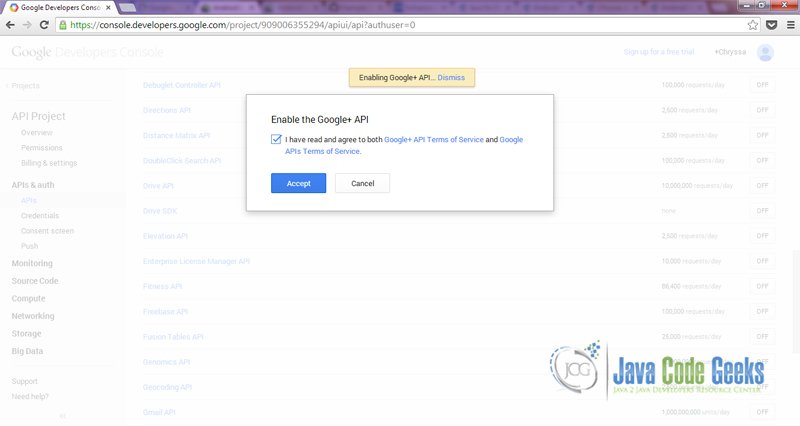
Task: Toggle the Distance Matrix API OFF switch
Action: click(762, 135)
